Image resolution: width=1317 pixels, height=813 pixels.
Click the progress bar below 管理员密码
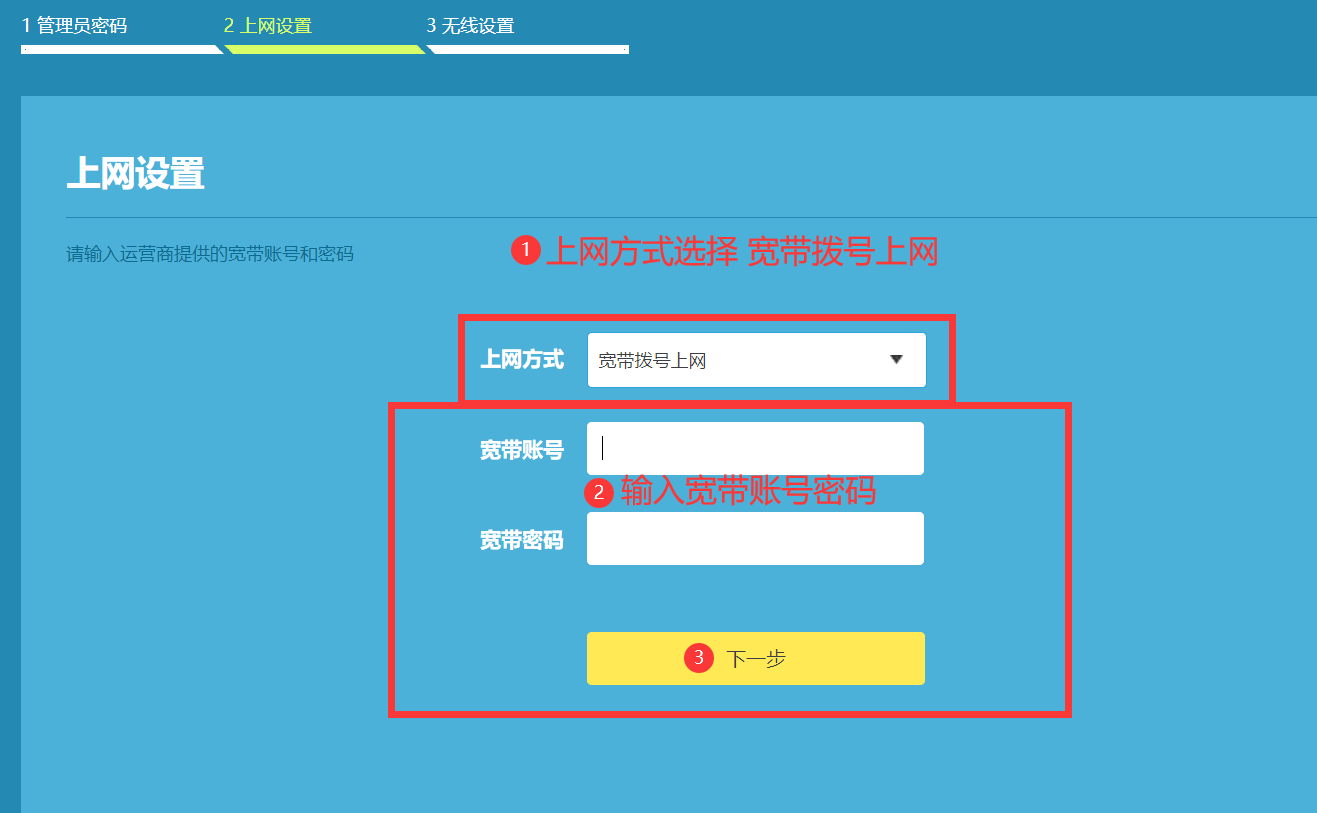pos(120,45)
